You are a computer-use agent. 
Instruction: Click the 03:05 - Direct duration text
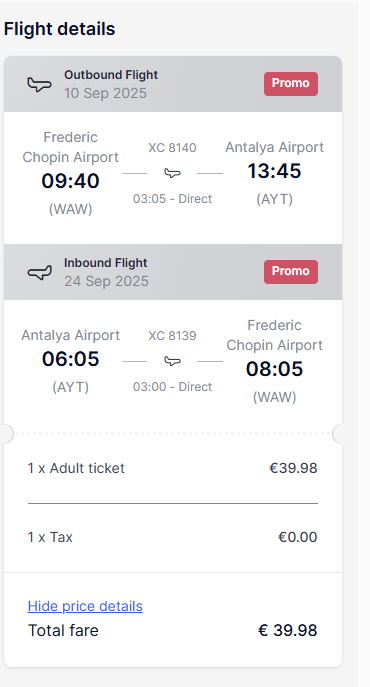coord(173,199)
